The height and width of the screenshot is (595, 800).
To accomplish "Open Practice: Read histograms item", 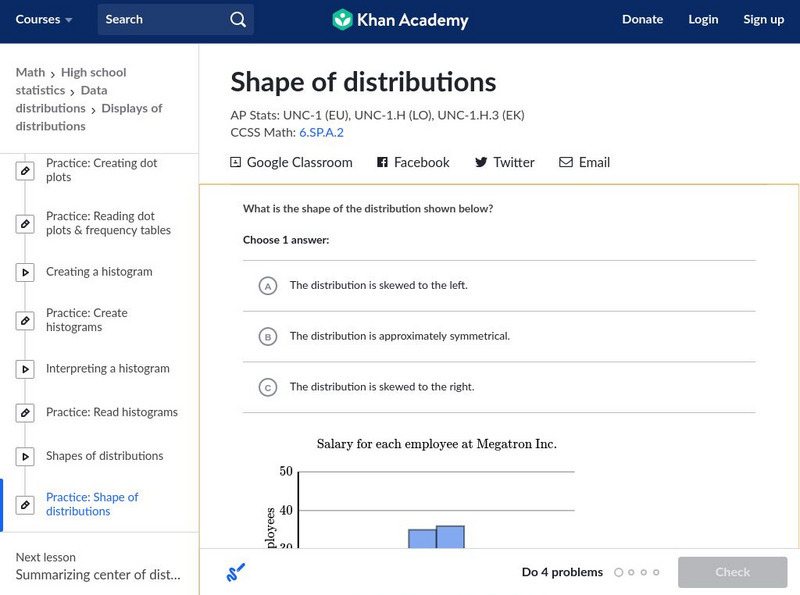I will pyautogui.click(x=111, y=412).
